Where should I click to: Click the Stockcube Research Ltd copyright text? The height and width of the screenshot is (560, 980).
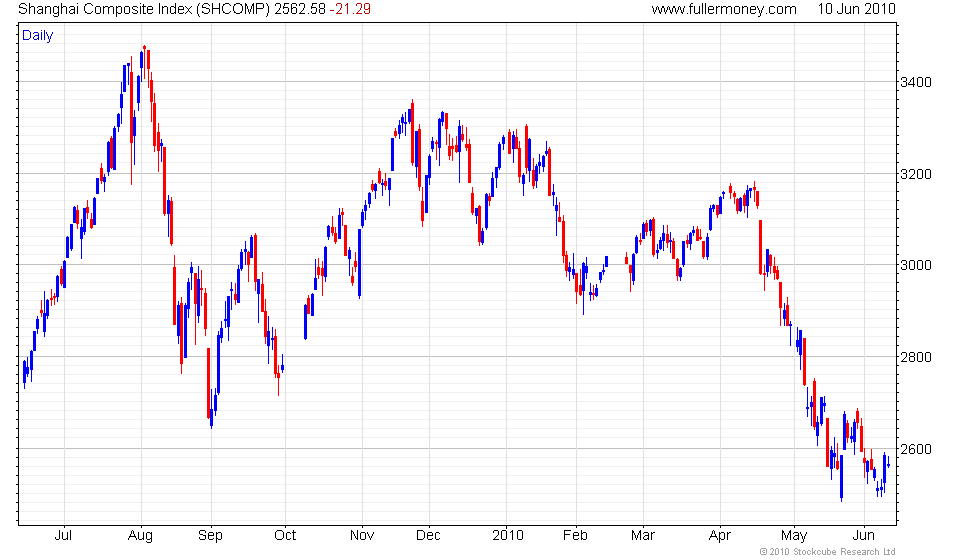click(x=827, y=552)
